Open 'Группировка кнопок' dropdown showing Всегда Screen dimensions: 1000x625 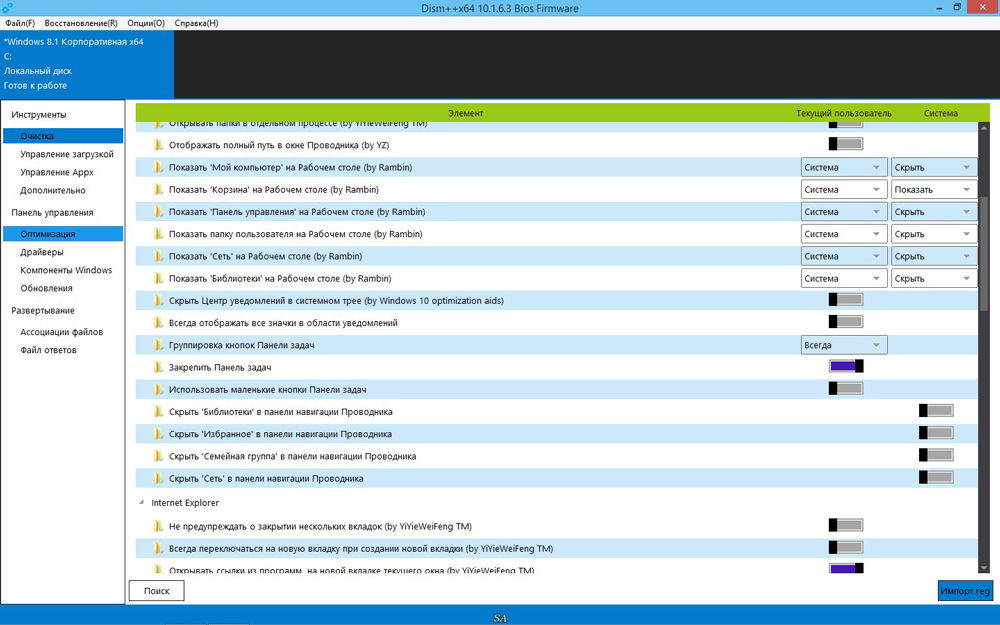pyautogui.click(x=844, y=345)
